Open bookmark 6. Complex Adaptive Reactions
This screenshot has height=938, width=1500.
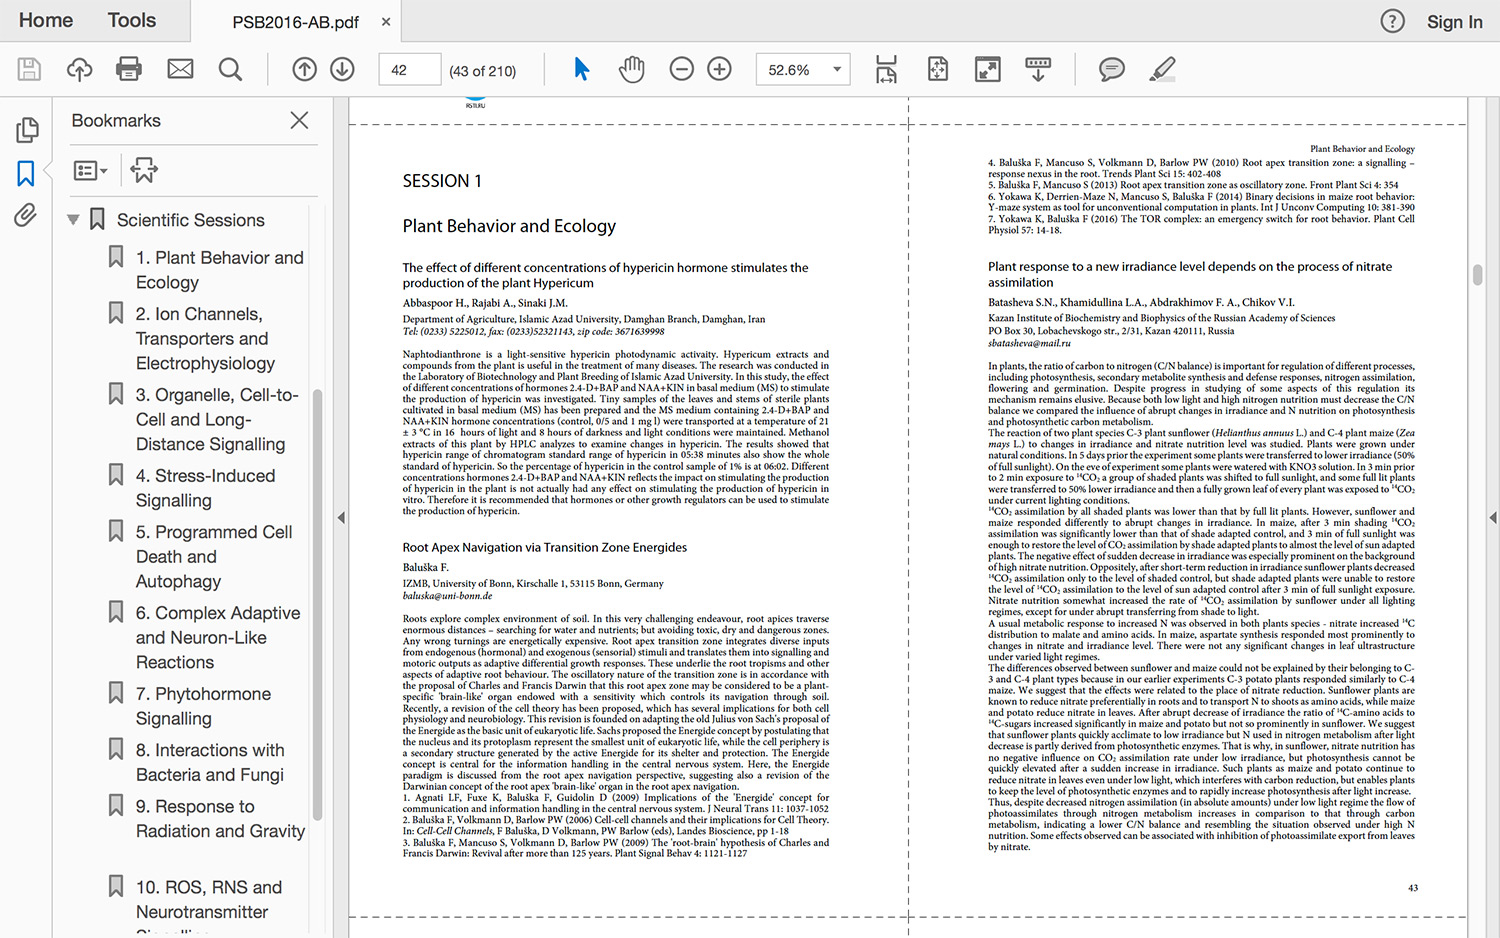218,638
